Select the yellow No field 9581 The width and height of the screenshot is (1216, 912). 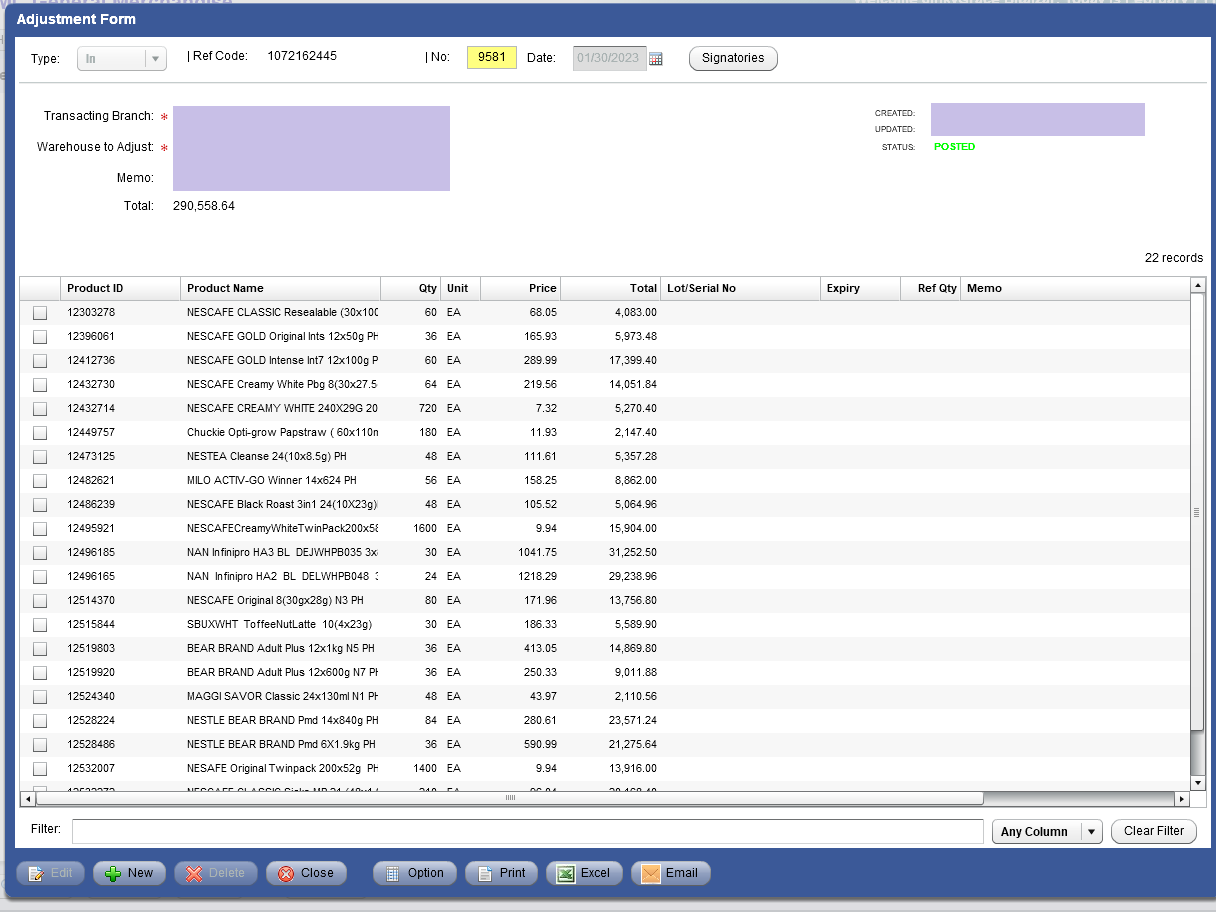(491, 58)
